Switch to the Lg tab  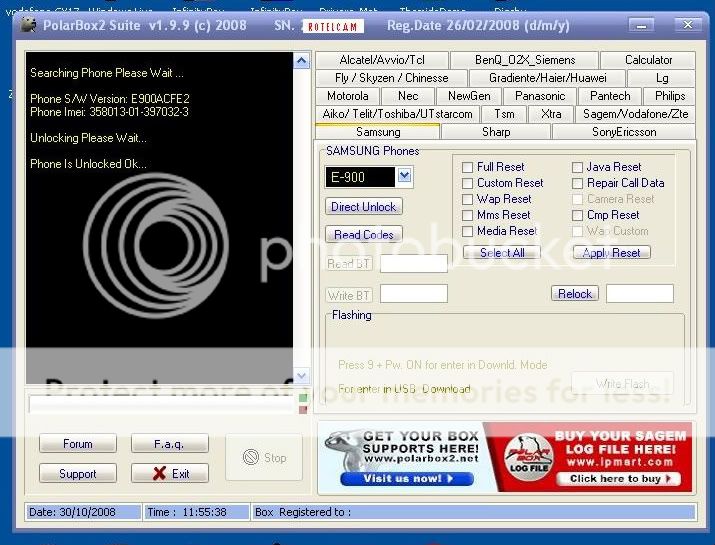coord(661,78)
